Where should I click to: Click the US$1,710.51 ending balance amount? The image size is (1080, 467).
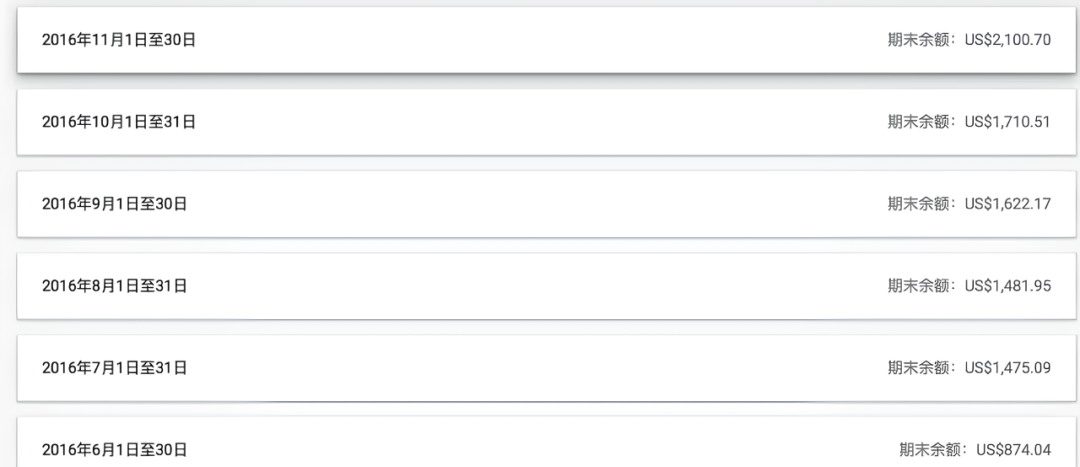click(1007, 122)
